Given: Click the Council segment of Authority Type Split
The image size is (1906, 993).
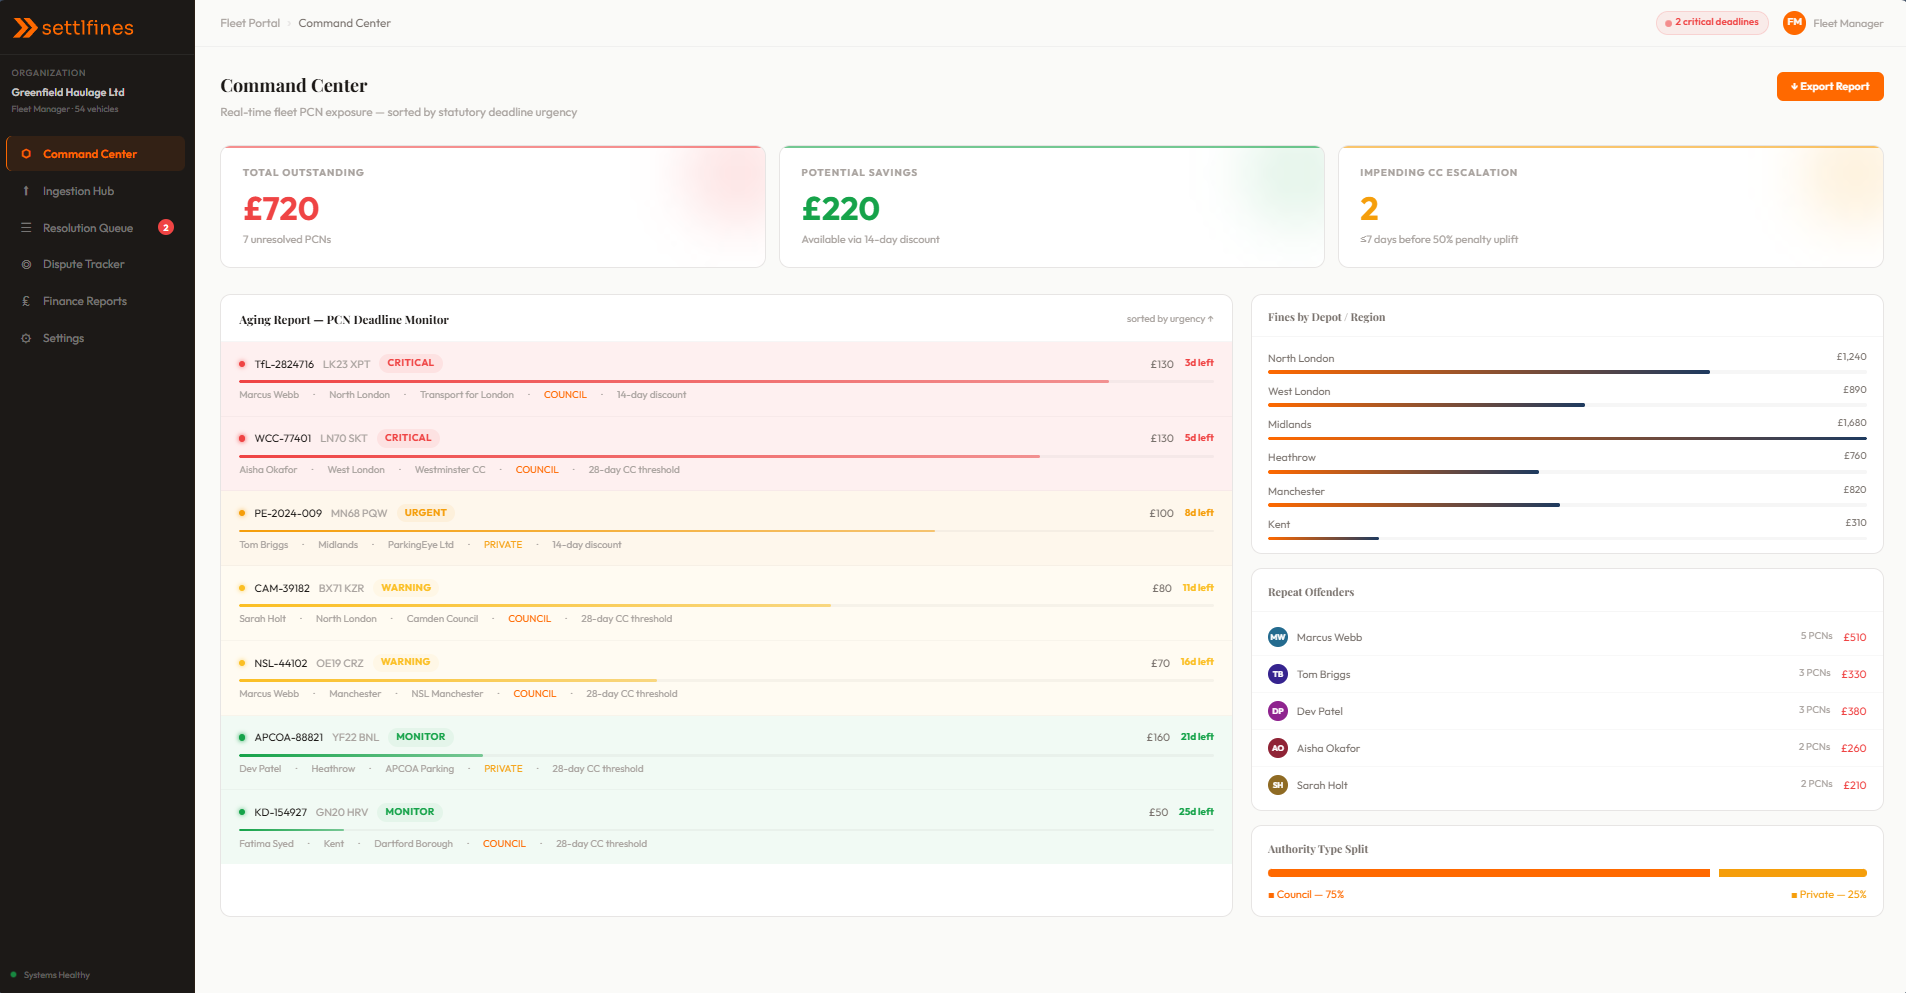Looking at the screenshot, I should click(x=1488, y=873).
